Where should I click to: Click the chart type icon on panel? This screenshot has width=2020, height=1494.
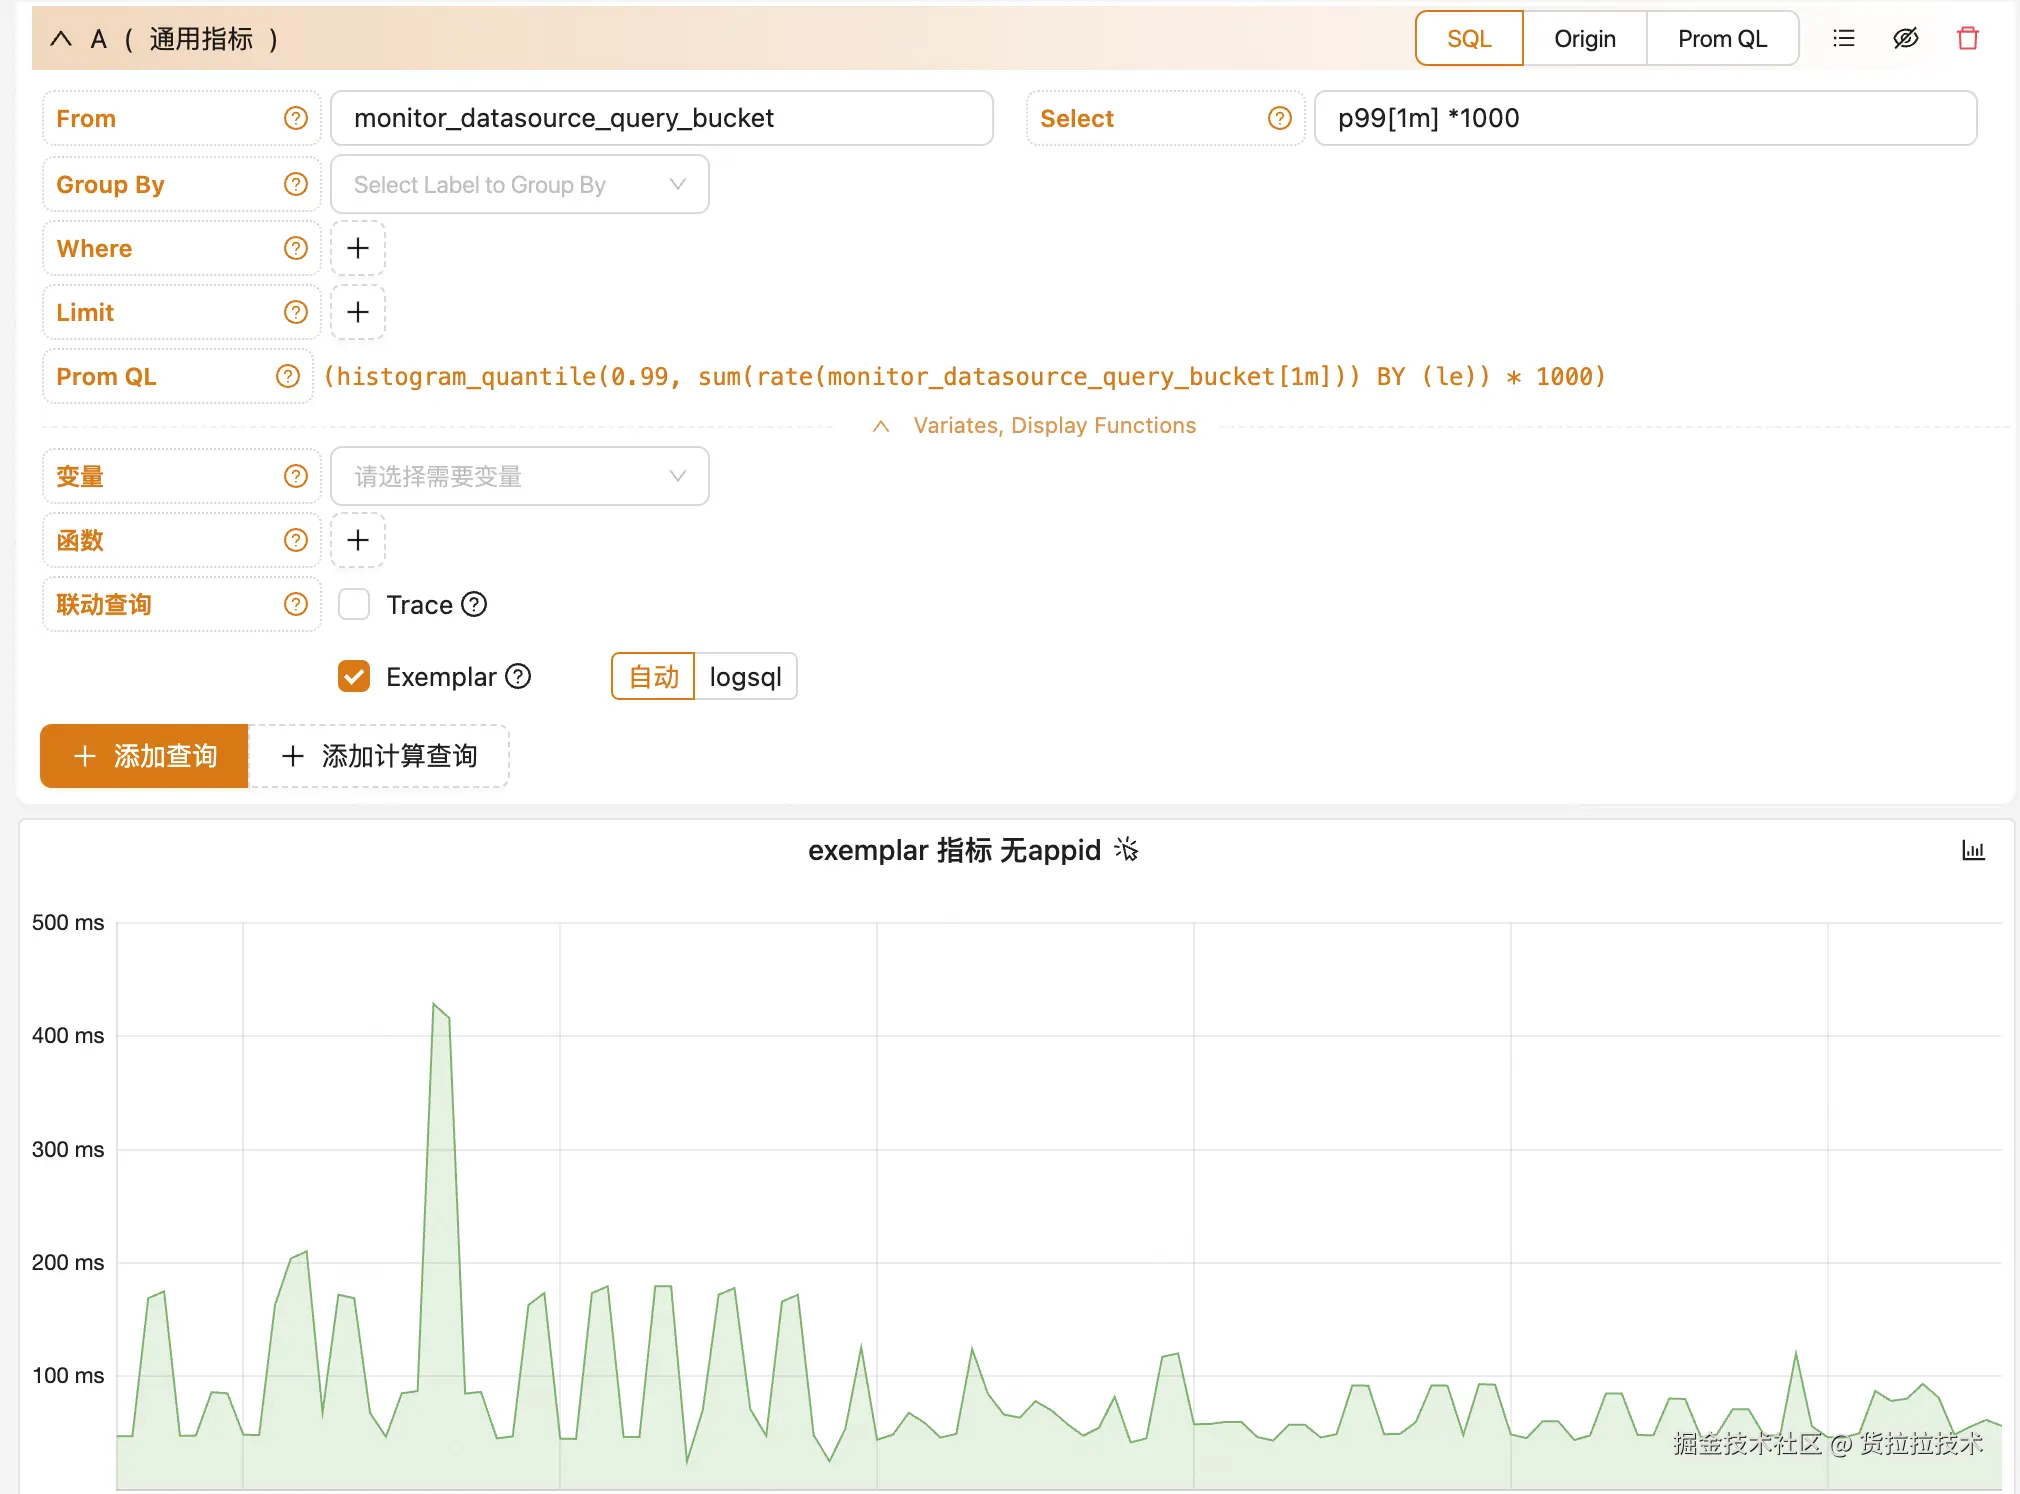click(1972, 851)
